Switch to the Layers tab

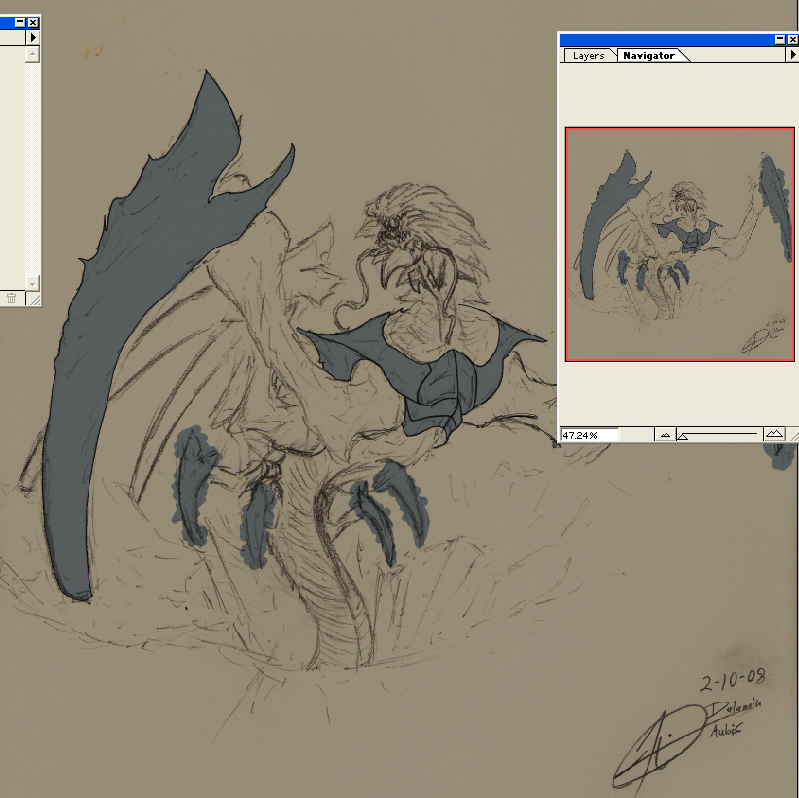click(588, 56)
